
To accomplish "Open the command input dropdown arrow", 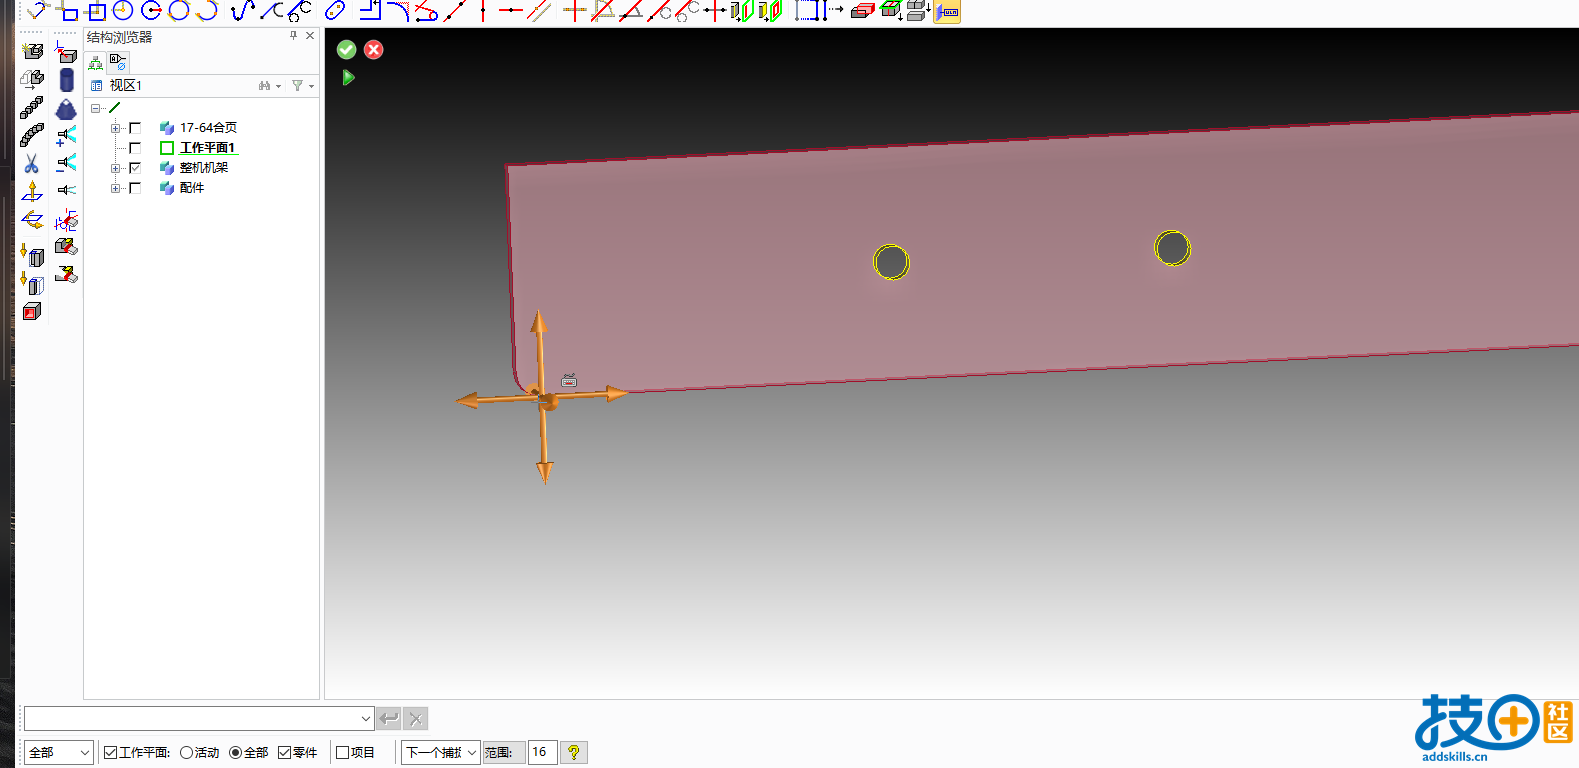I will click(365, 718).
